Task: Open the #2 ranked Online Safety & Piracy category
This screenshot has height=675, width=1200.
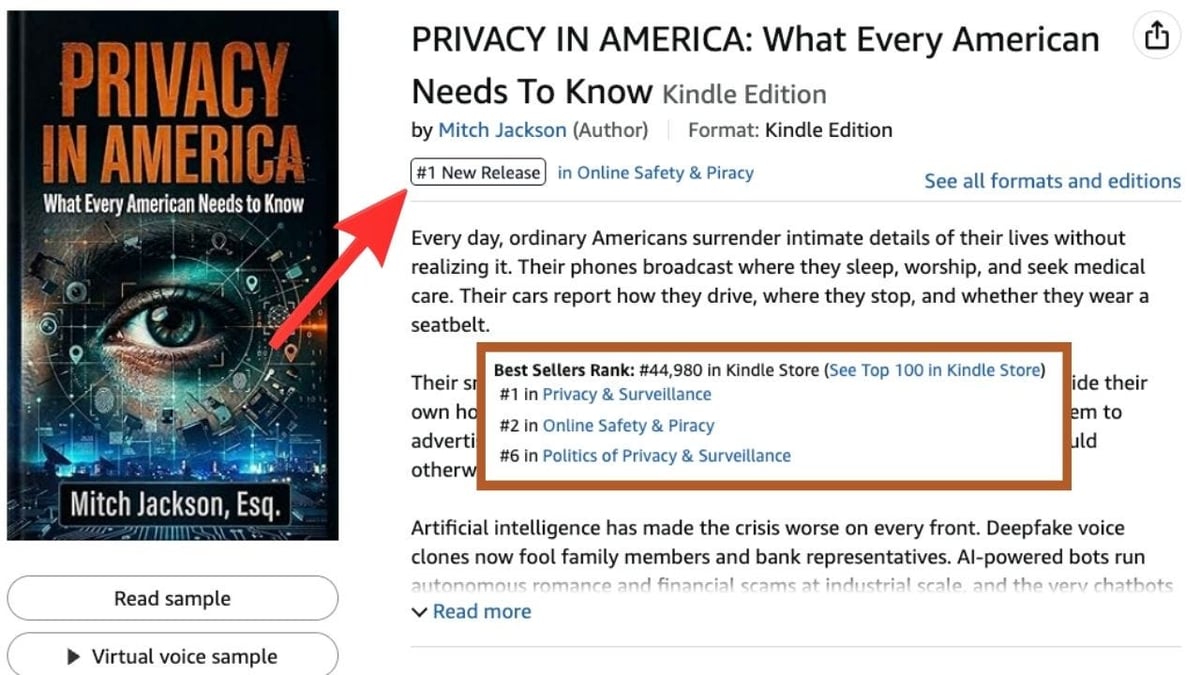Action: coord(628,425)
